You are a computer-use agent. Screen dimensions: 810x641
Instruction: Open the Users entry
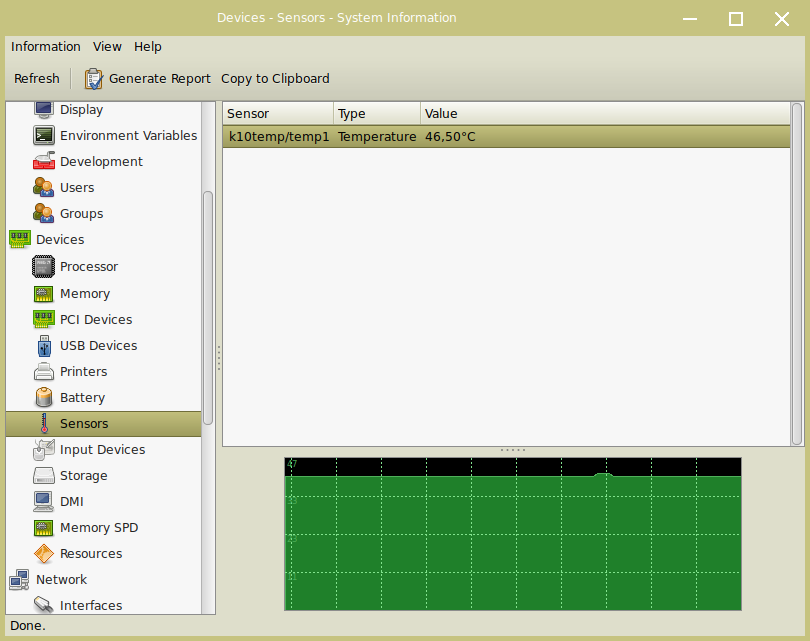click(x=77, y=187)
